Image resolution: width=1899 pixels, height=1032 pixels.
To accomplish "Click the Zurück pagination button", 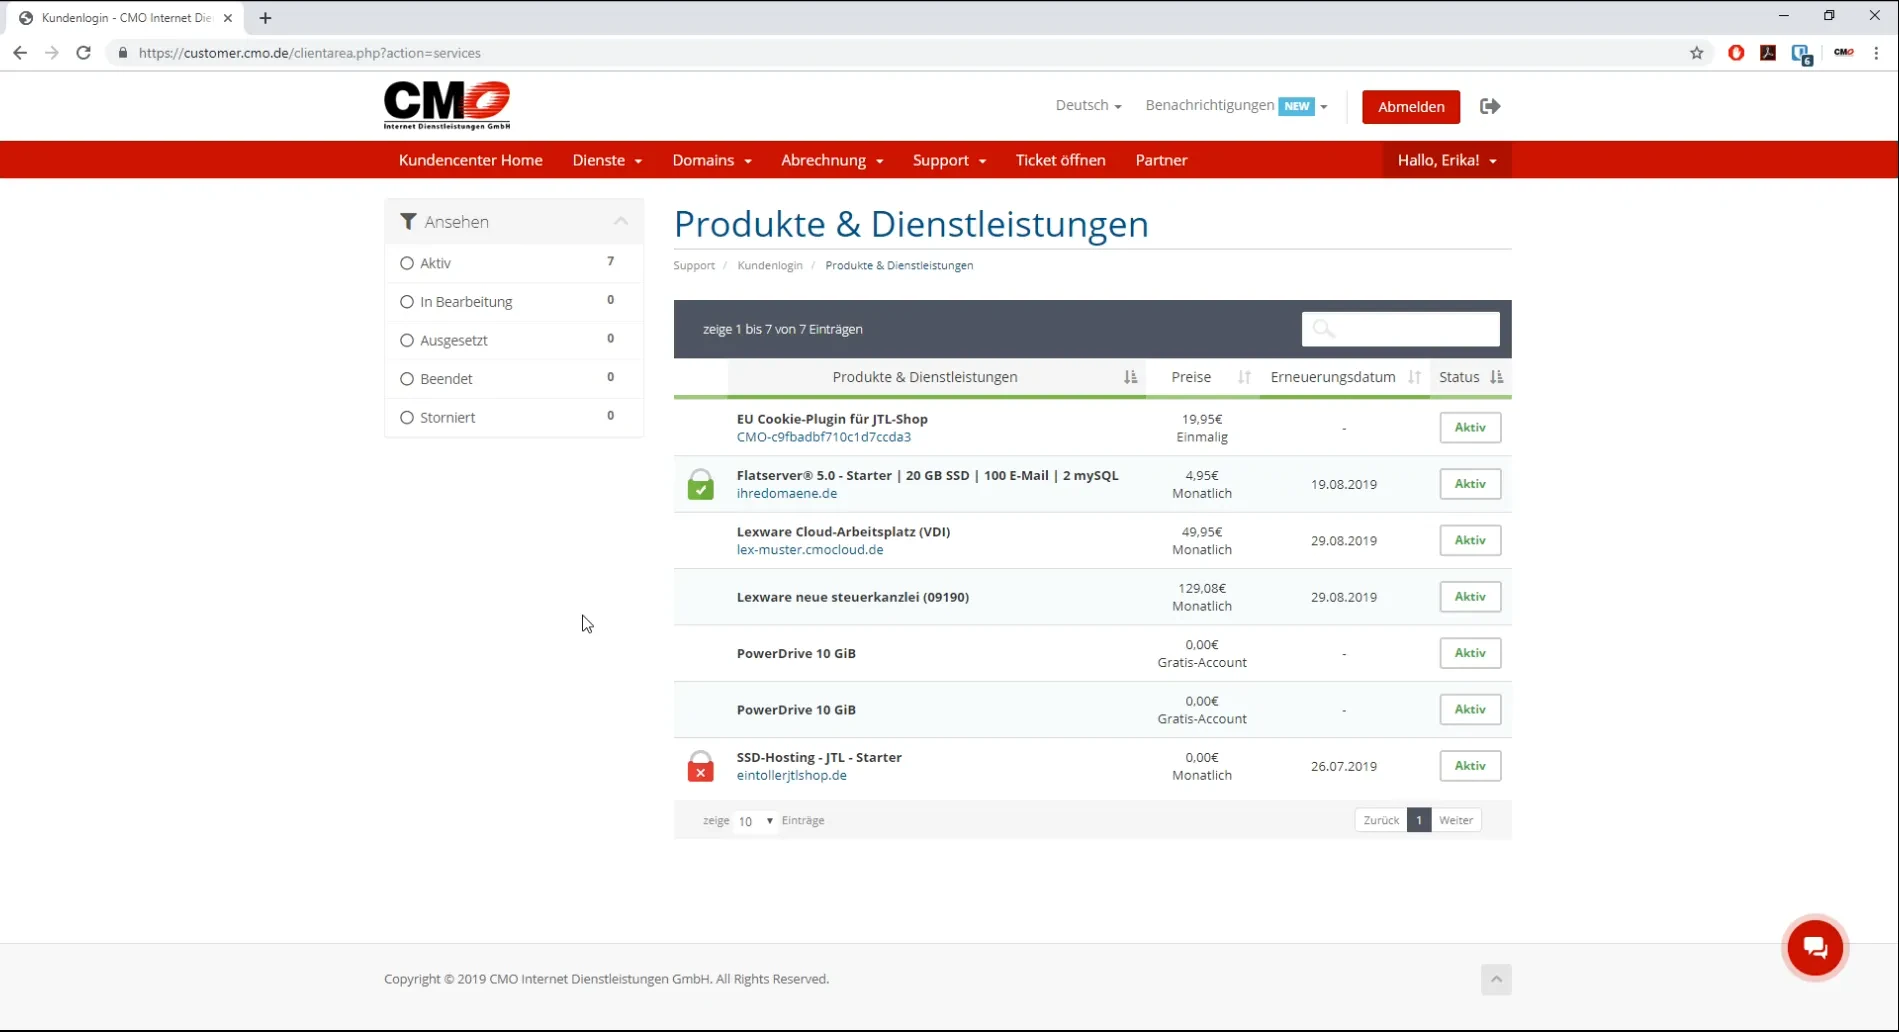I will click(x=1381, y=820).
